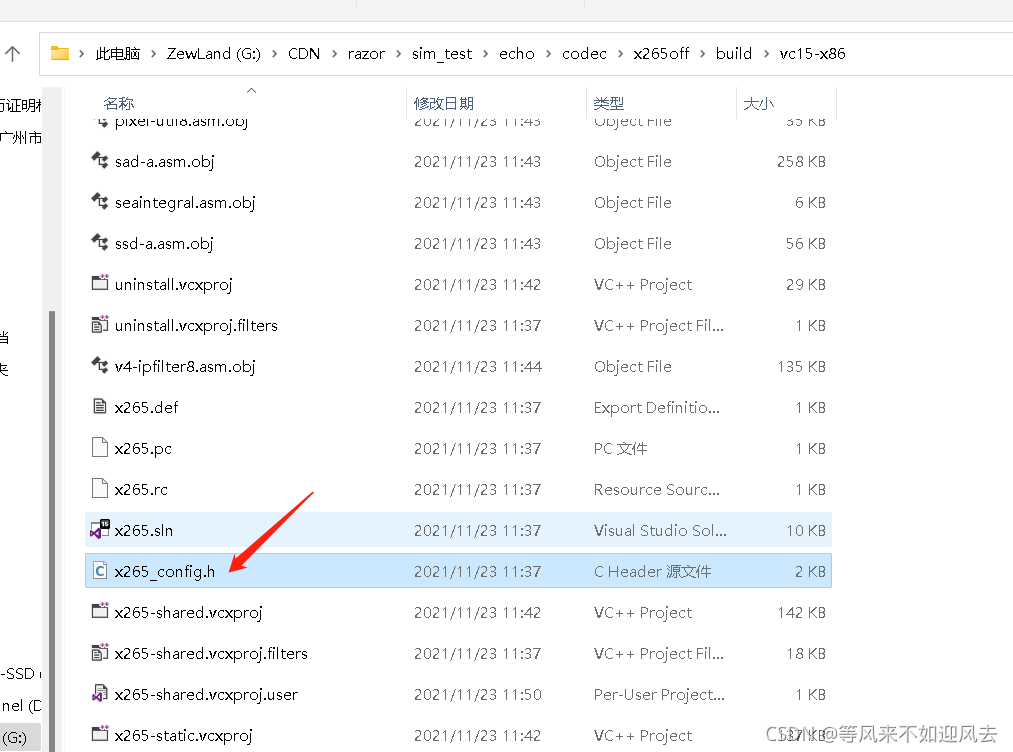The width and height of the screenshot is (1013, 752).
Task: Navigate to ZewLand (G:) breadcrumb
Action: [214, 54]
